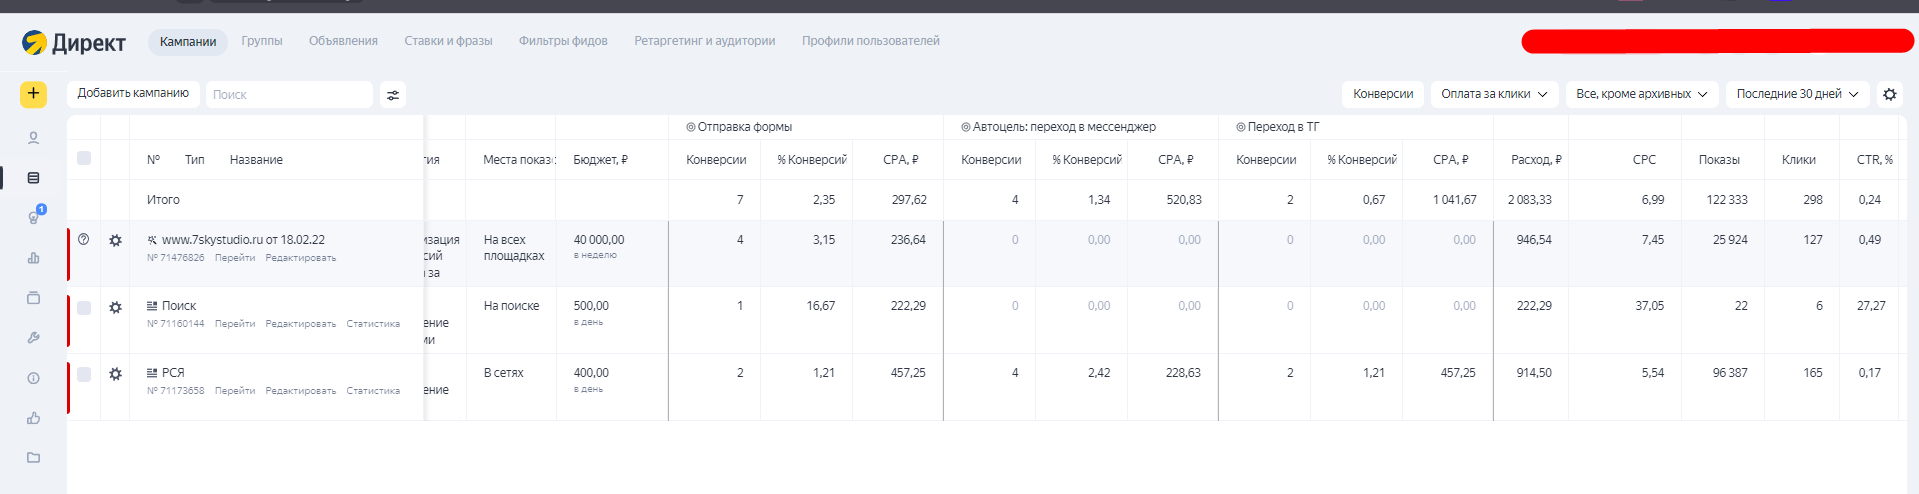Click the 400,00 daily budget cell
The height and width of the screenshot is (494, 1919).
pyautogui.click(x=591, y=373)
